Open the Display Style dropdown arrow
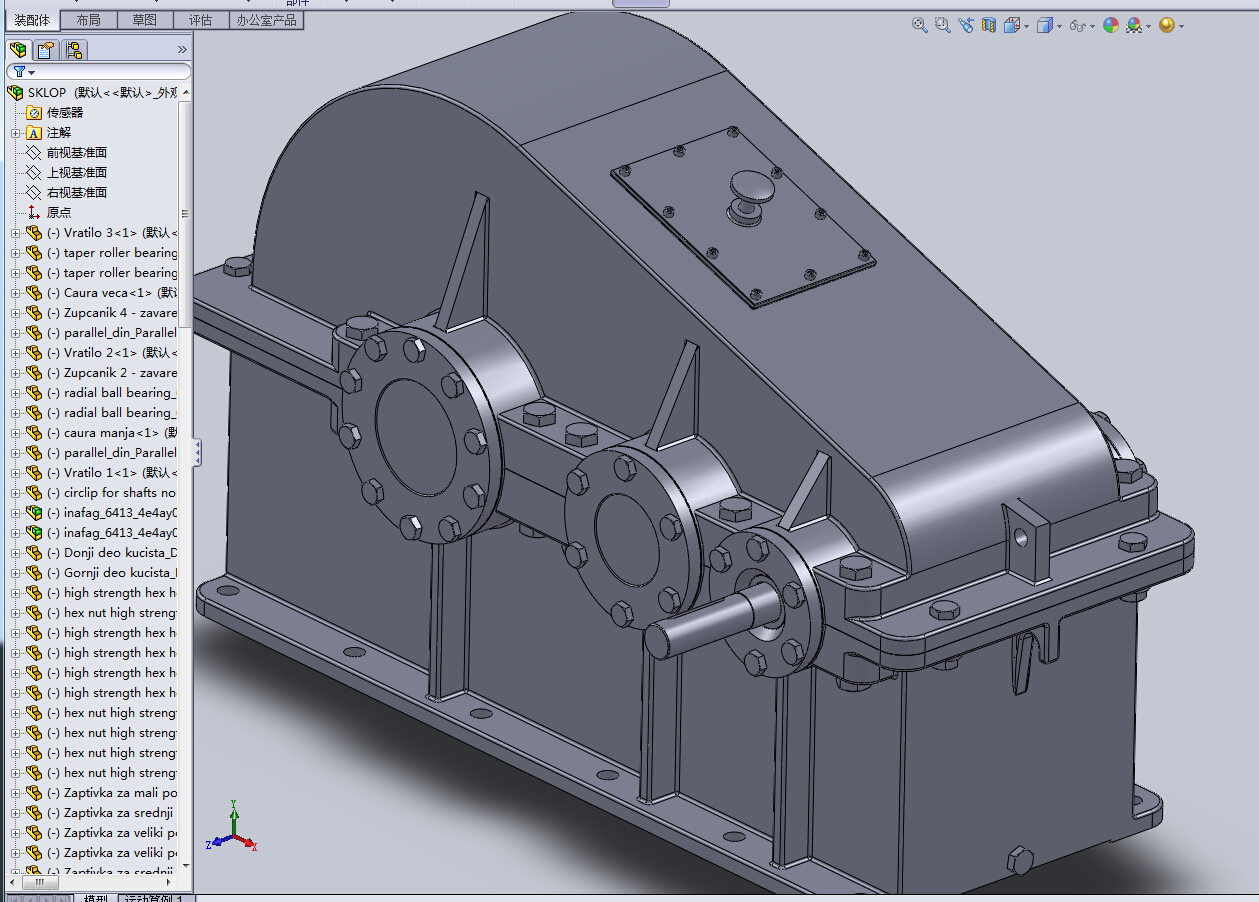This screenshot has width=1259, height=902. point(1059,27)
